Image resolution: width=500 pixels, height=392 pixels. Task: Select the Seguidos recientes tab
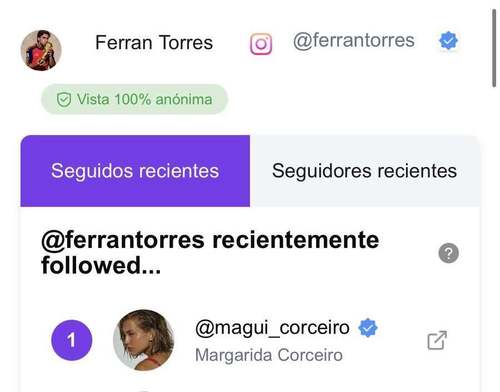(135, 171)
